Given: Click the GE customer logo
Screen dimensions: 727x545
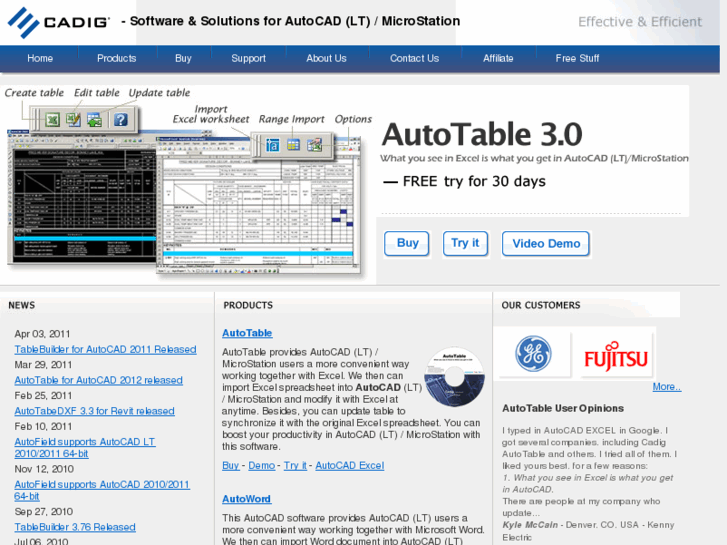Looking at the screenshot, I should (x=533, y=354).
